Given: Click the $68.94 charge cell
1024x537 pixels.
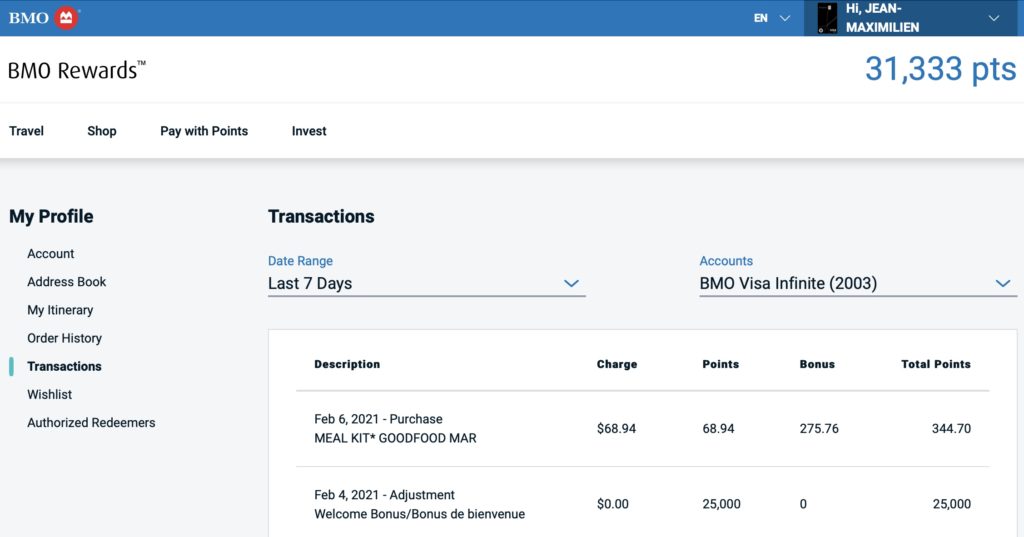Looking at the screenshot, I should click(616, 429).
